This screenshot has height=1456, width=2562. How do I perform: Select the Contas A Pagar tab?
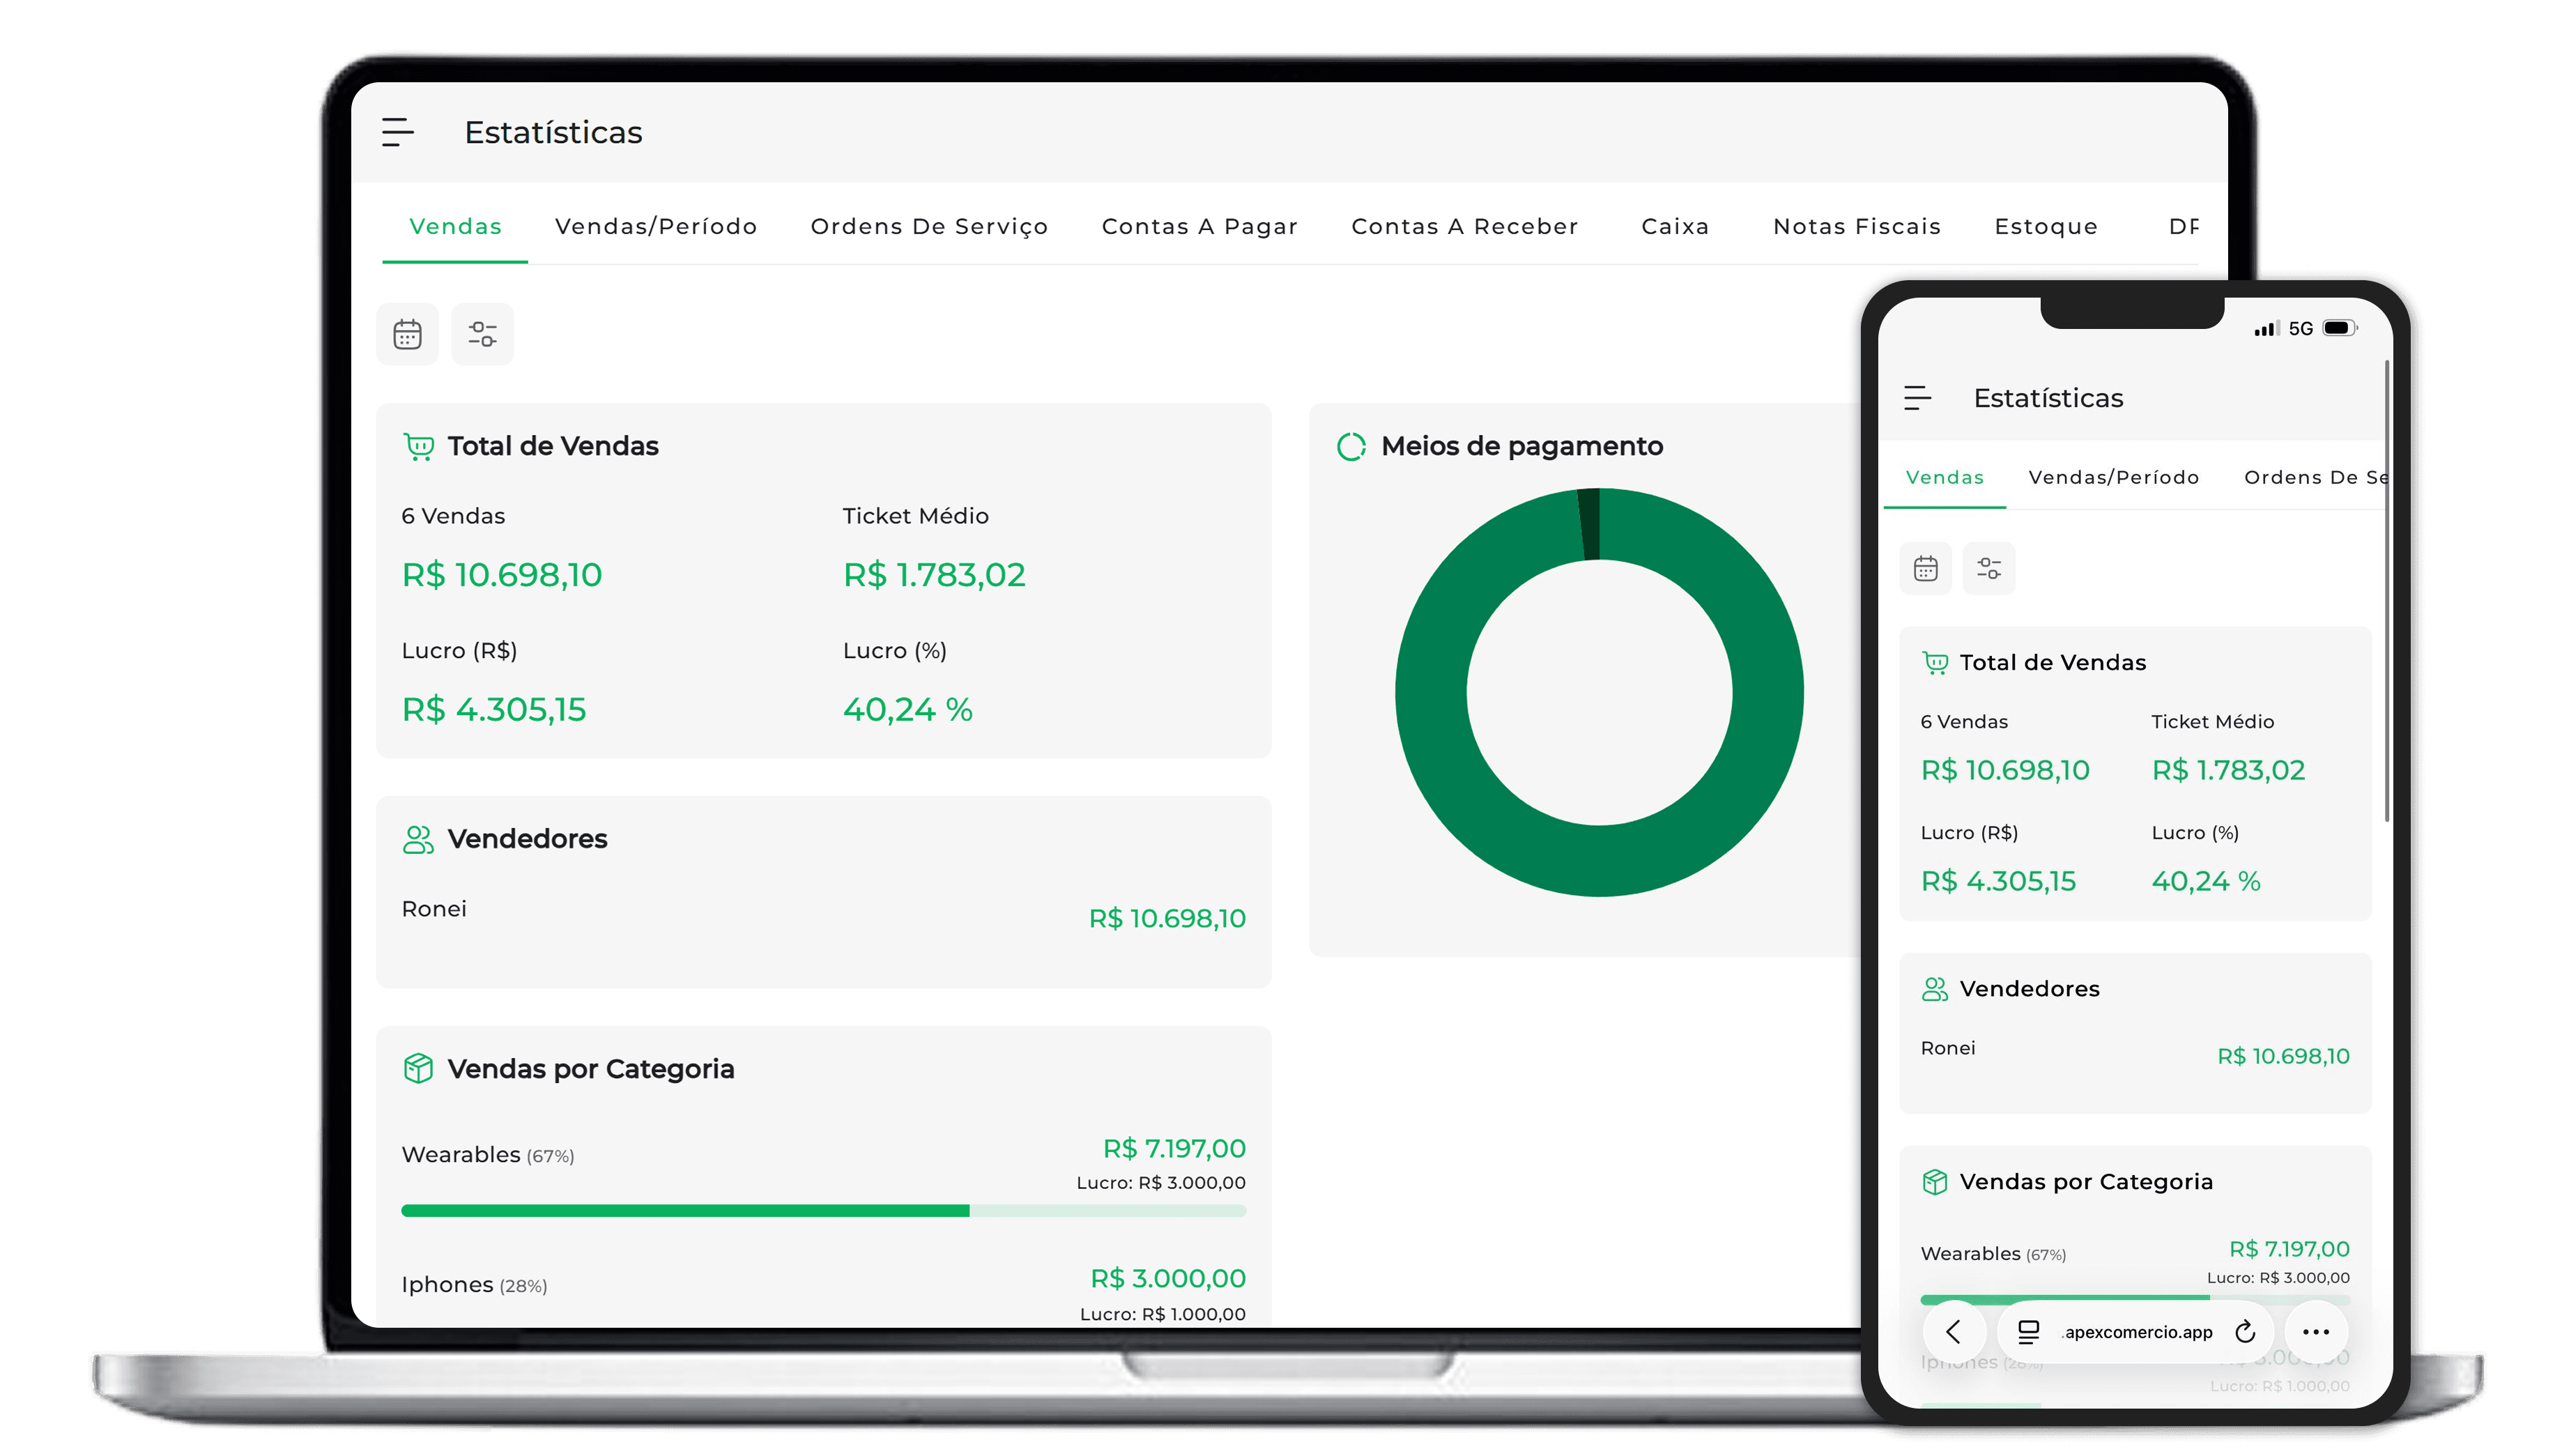click(1199, 227)
